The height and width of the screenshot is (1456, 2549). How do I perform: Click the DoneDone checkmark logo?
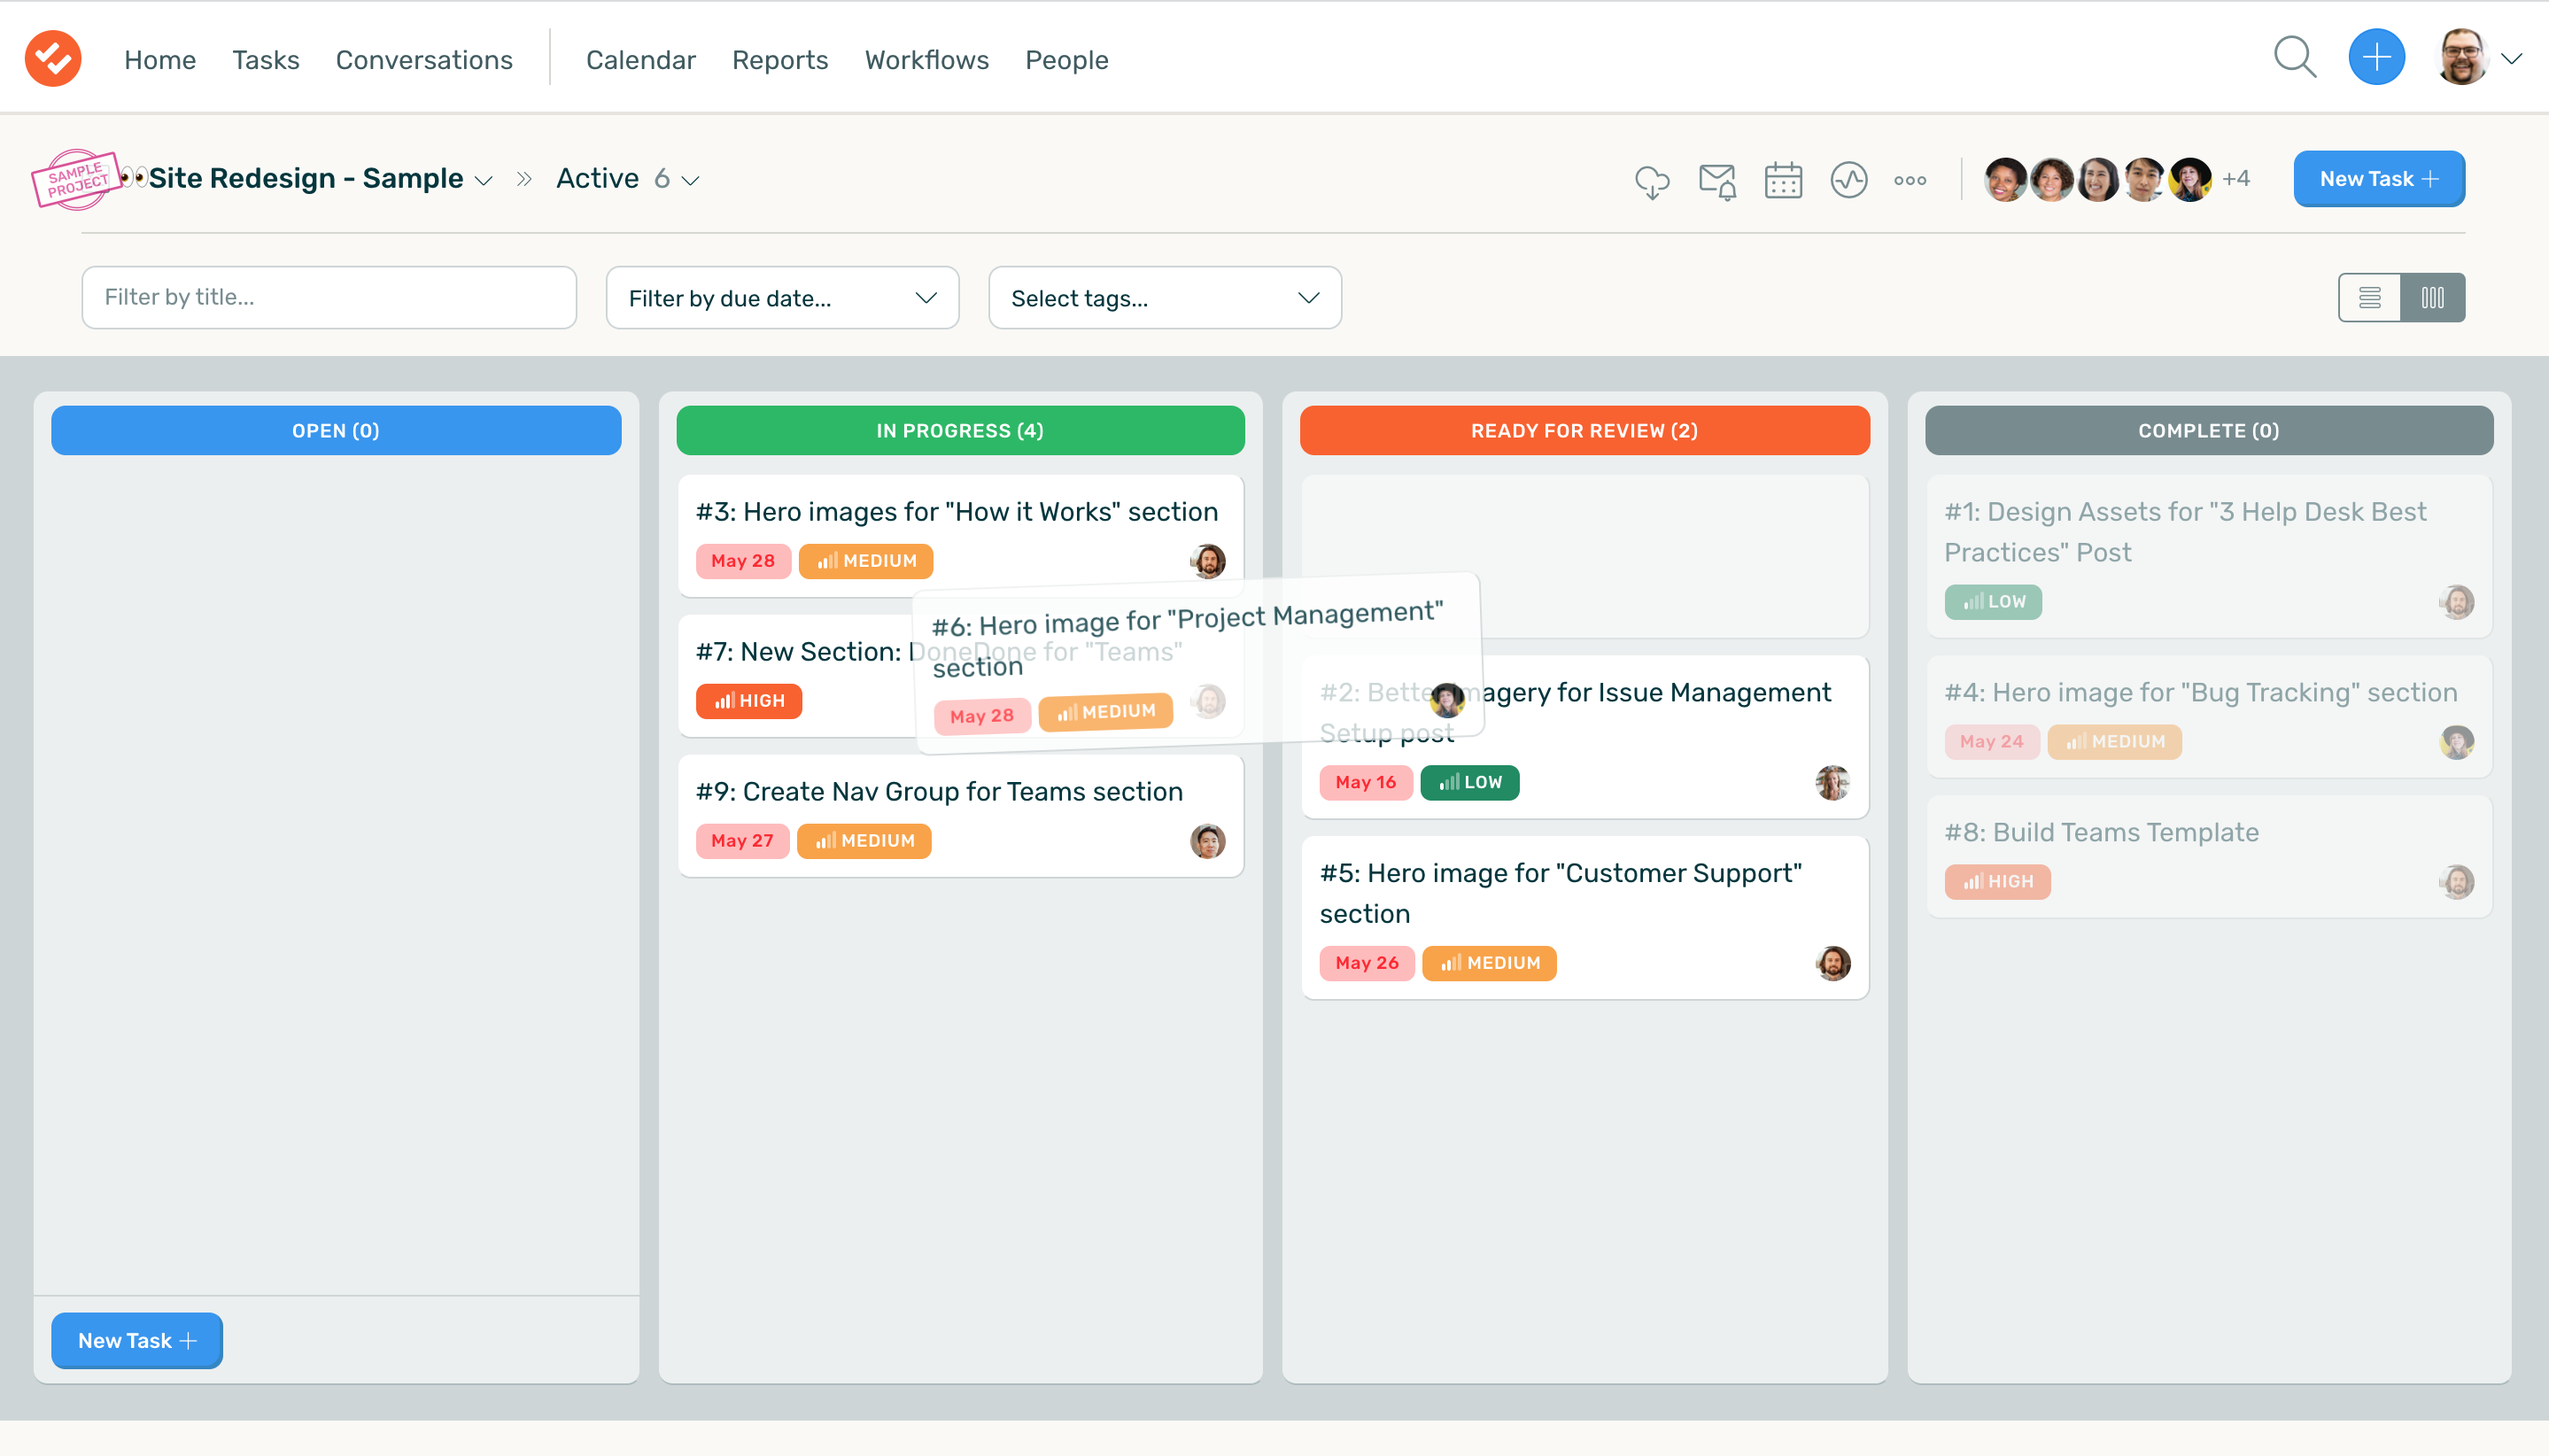click(53, 58)
